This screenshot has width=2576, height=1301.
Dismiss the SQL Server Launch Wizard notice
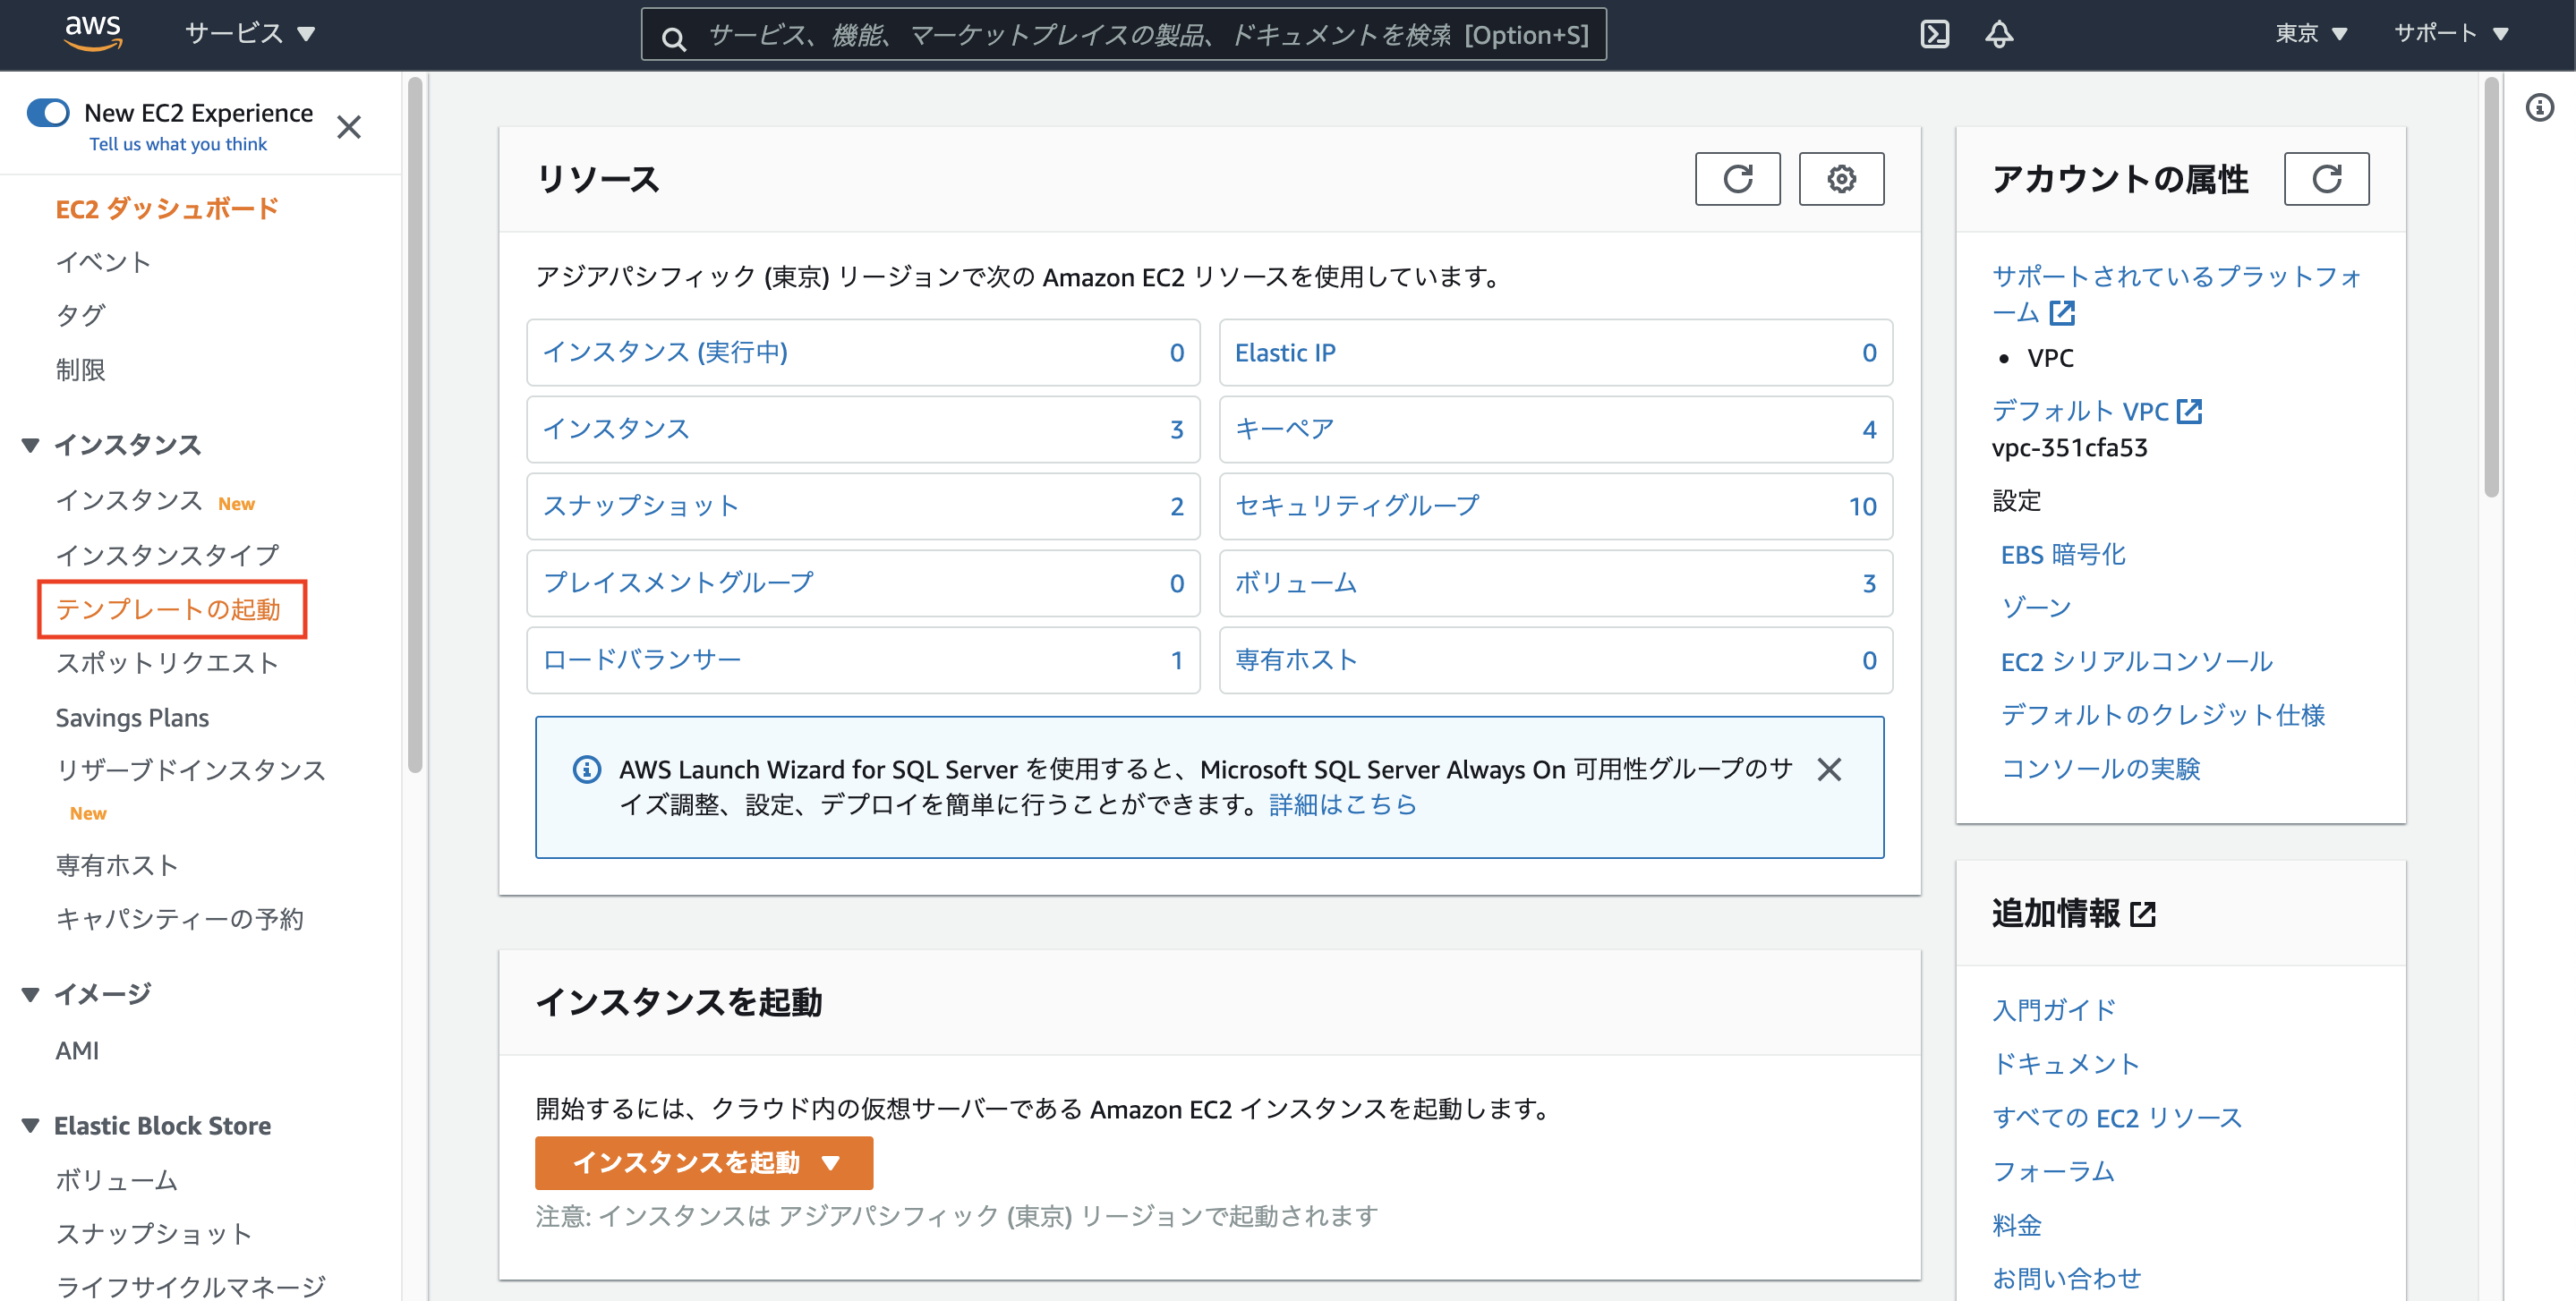(x=1831, y=770)
